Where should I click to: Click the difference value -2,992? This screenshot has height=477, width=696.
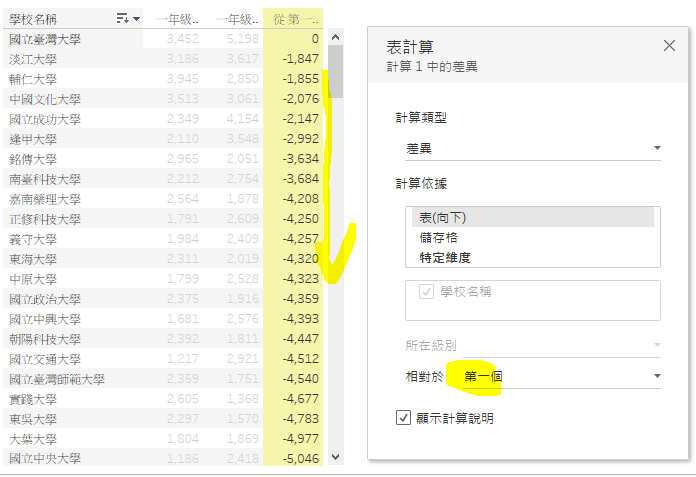click(301, 138)
